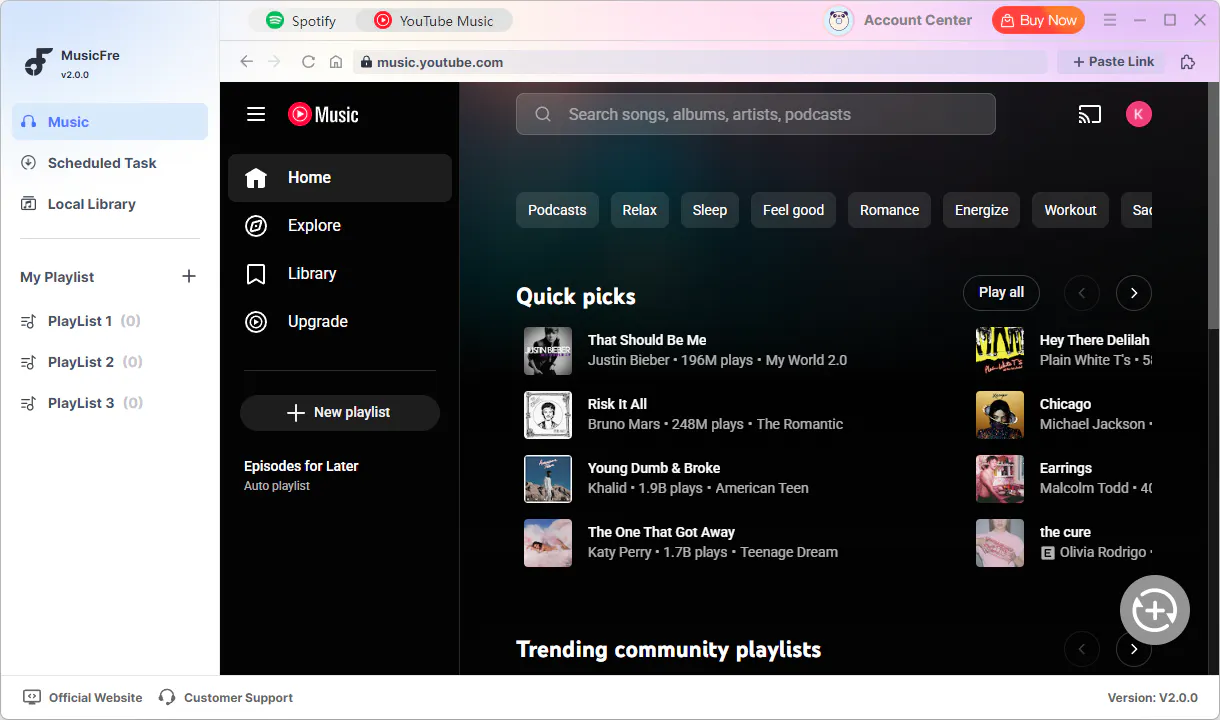This screenshot has height=720, width=1220.
Task: Click the extension puzzle icon
Action: click(x=1187, y=62)
